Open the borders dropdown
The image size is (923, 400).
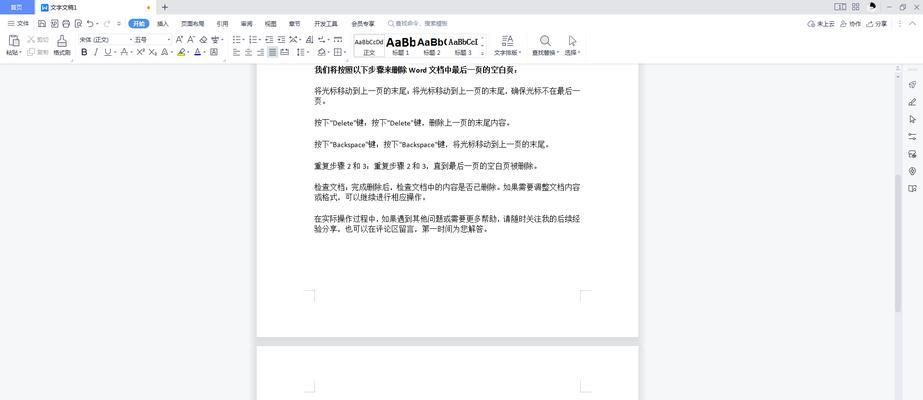click(345, 52)
